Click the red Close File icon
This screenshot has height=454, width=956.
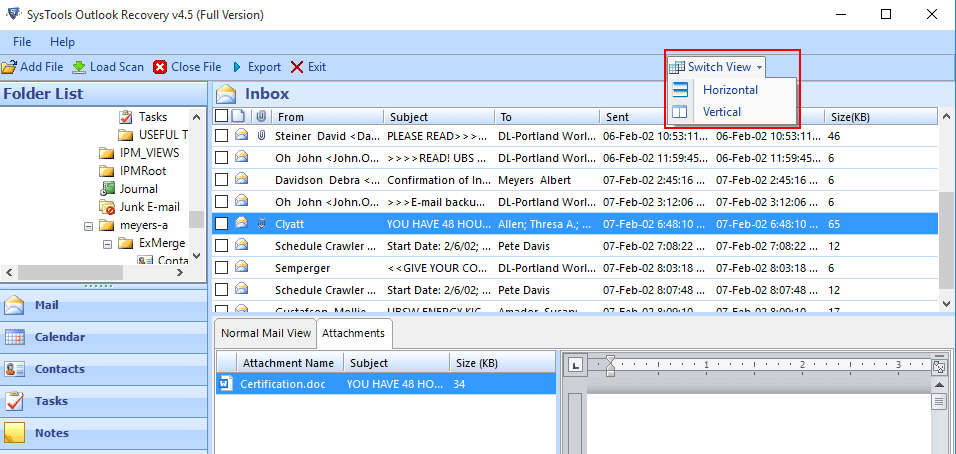(161, 67)
